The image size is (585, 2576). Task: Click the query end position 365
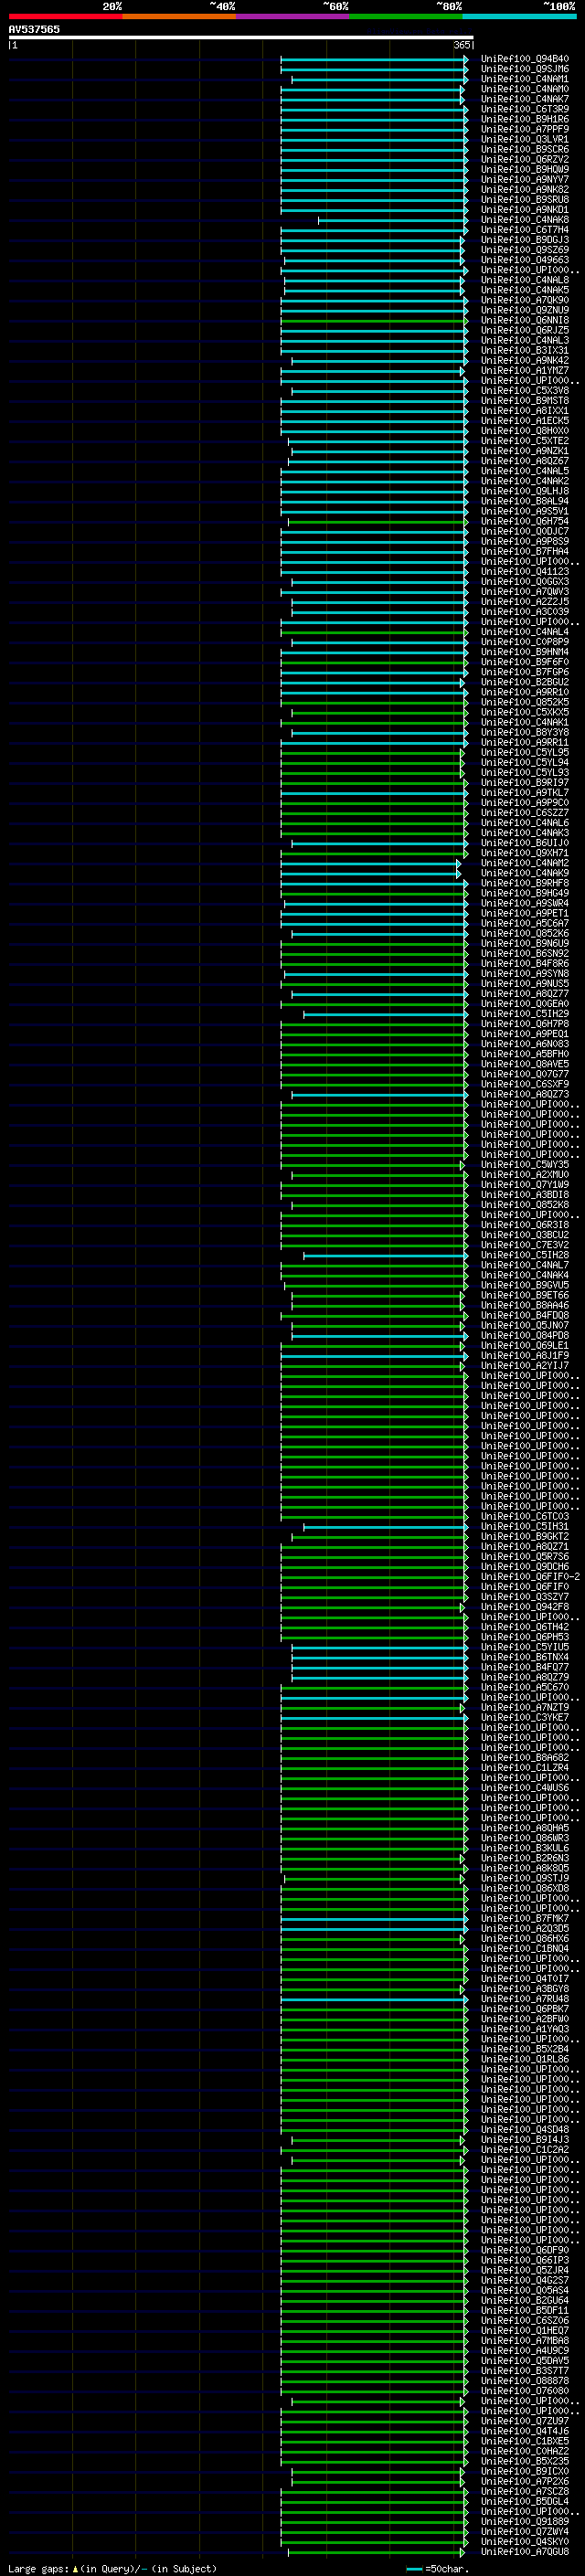tap(462, 45)
